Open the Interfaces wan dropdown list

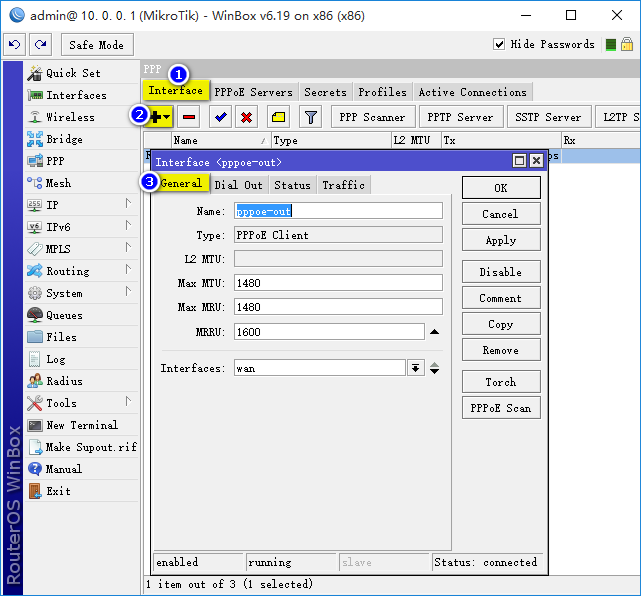[416, 368]
